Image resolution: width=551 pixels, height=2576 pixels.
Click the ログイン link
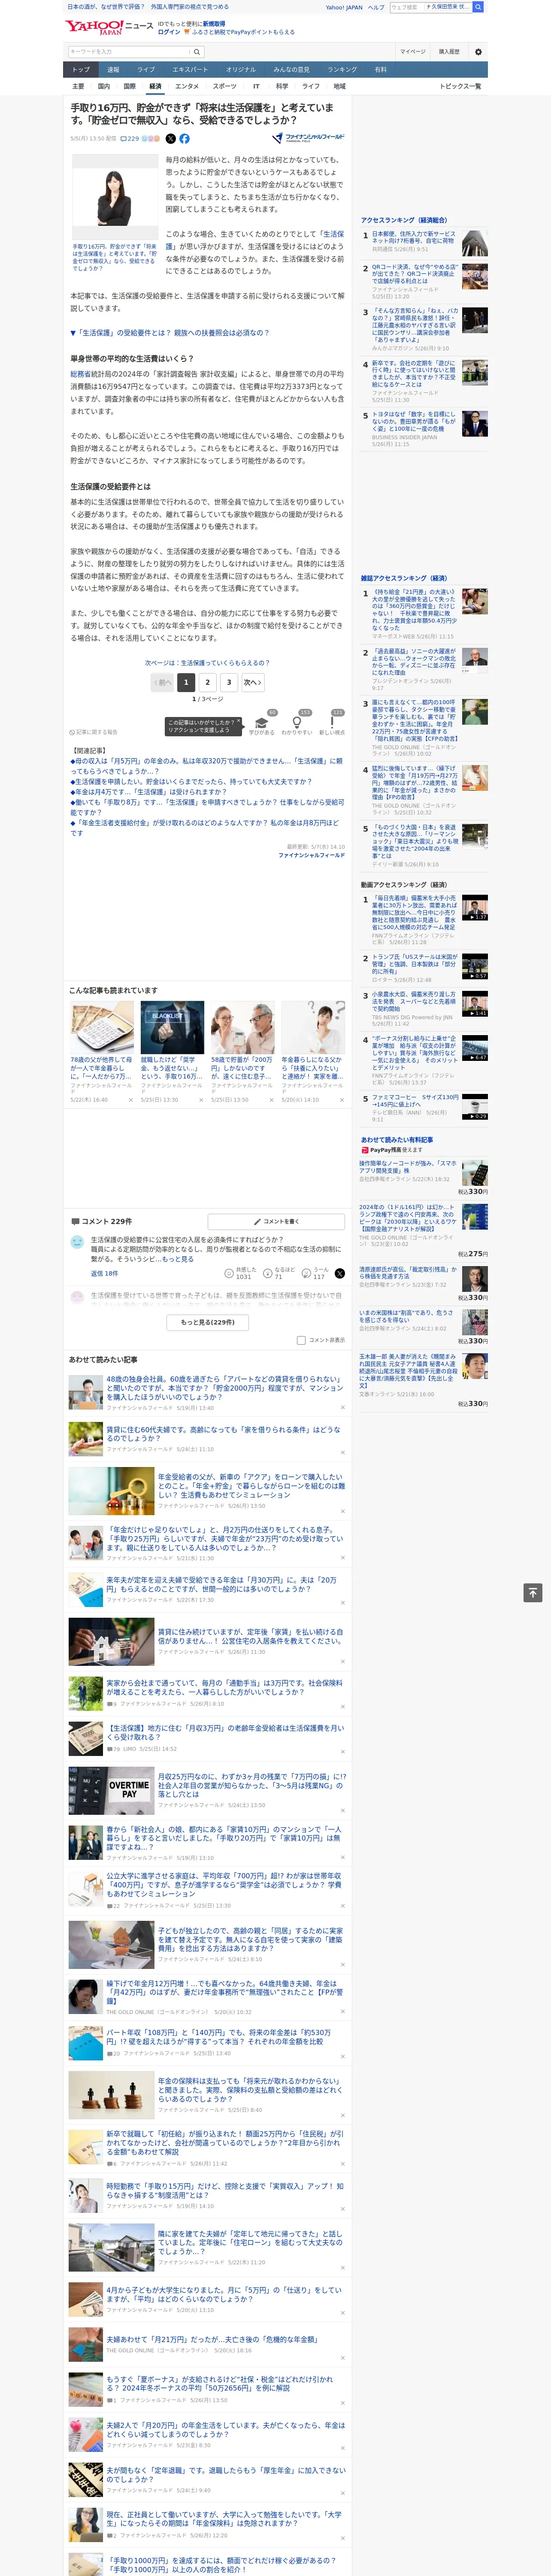(x=169, y=32)
